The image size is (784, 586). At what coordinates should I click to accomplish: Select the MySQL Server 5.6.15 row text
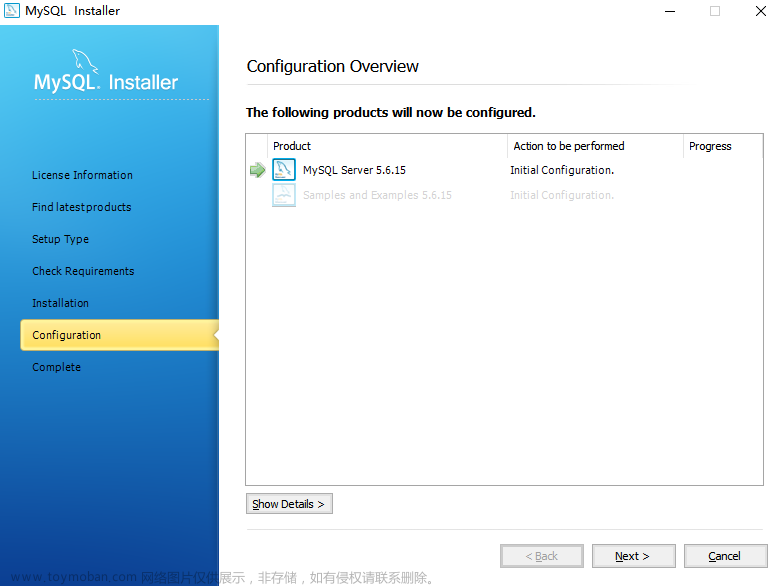(354, 170)
